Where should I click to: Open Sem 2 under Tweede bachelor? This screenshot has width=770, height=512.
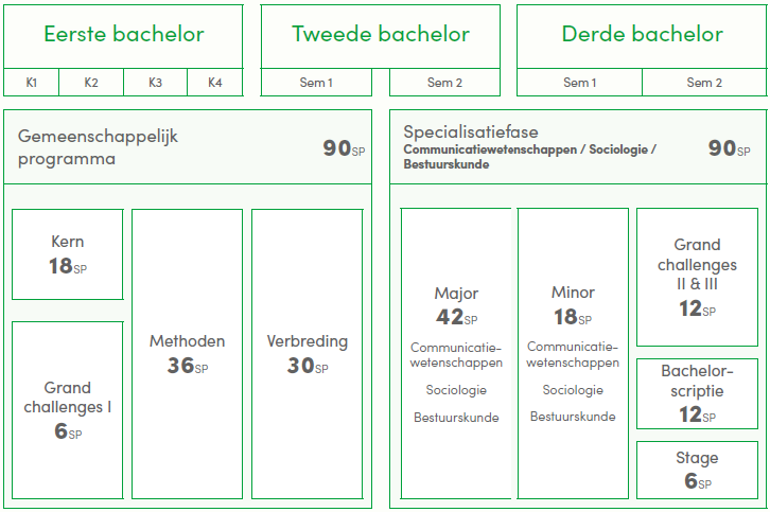coord(445,83)
